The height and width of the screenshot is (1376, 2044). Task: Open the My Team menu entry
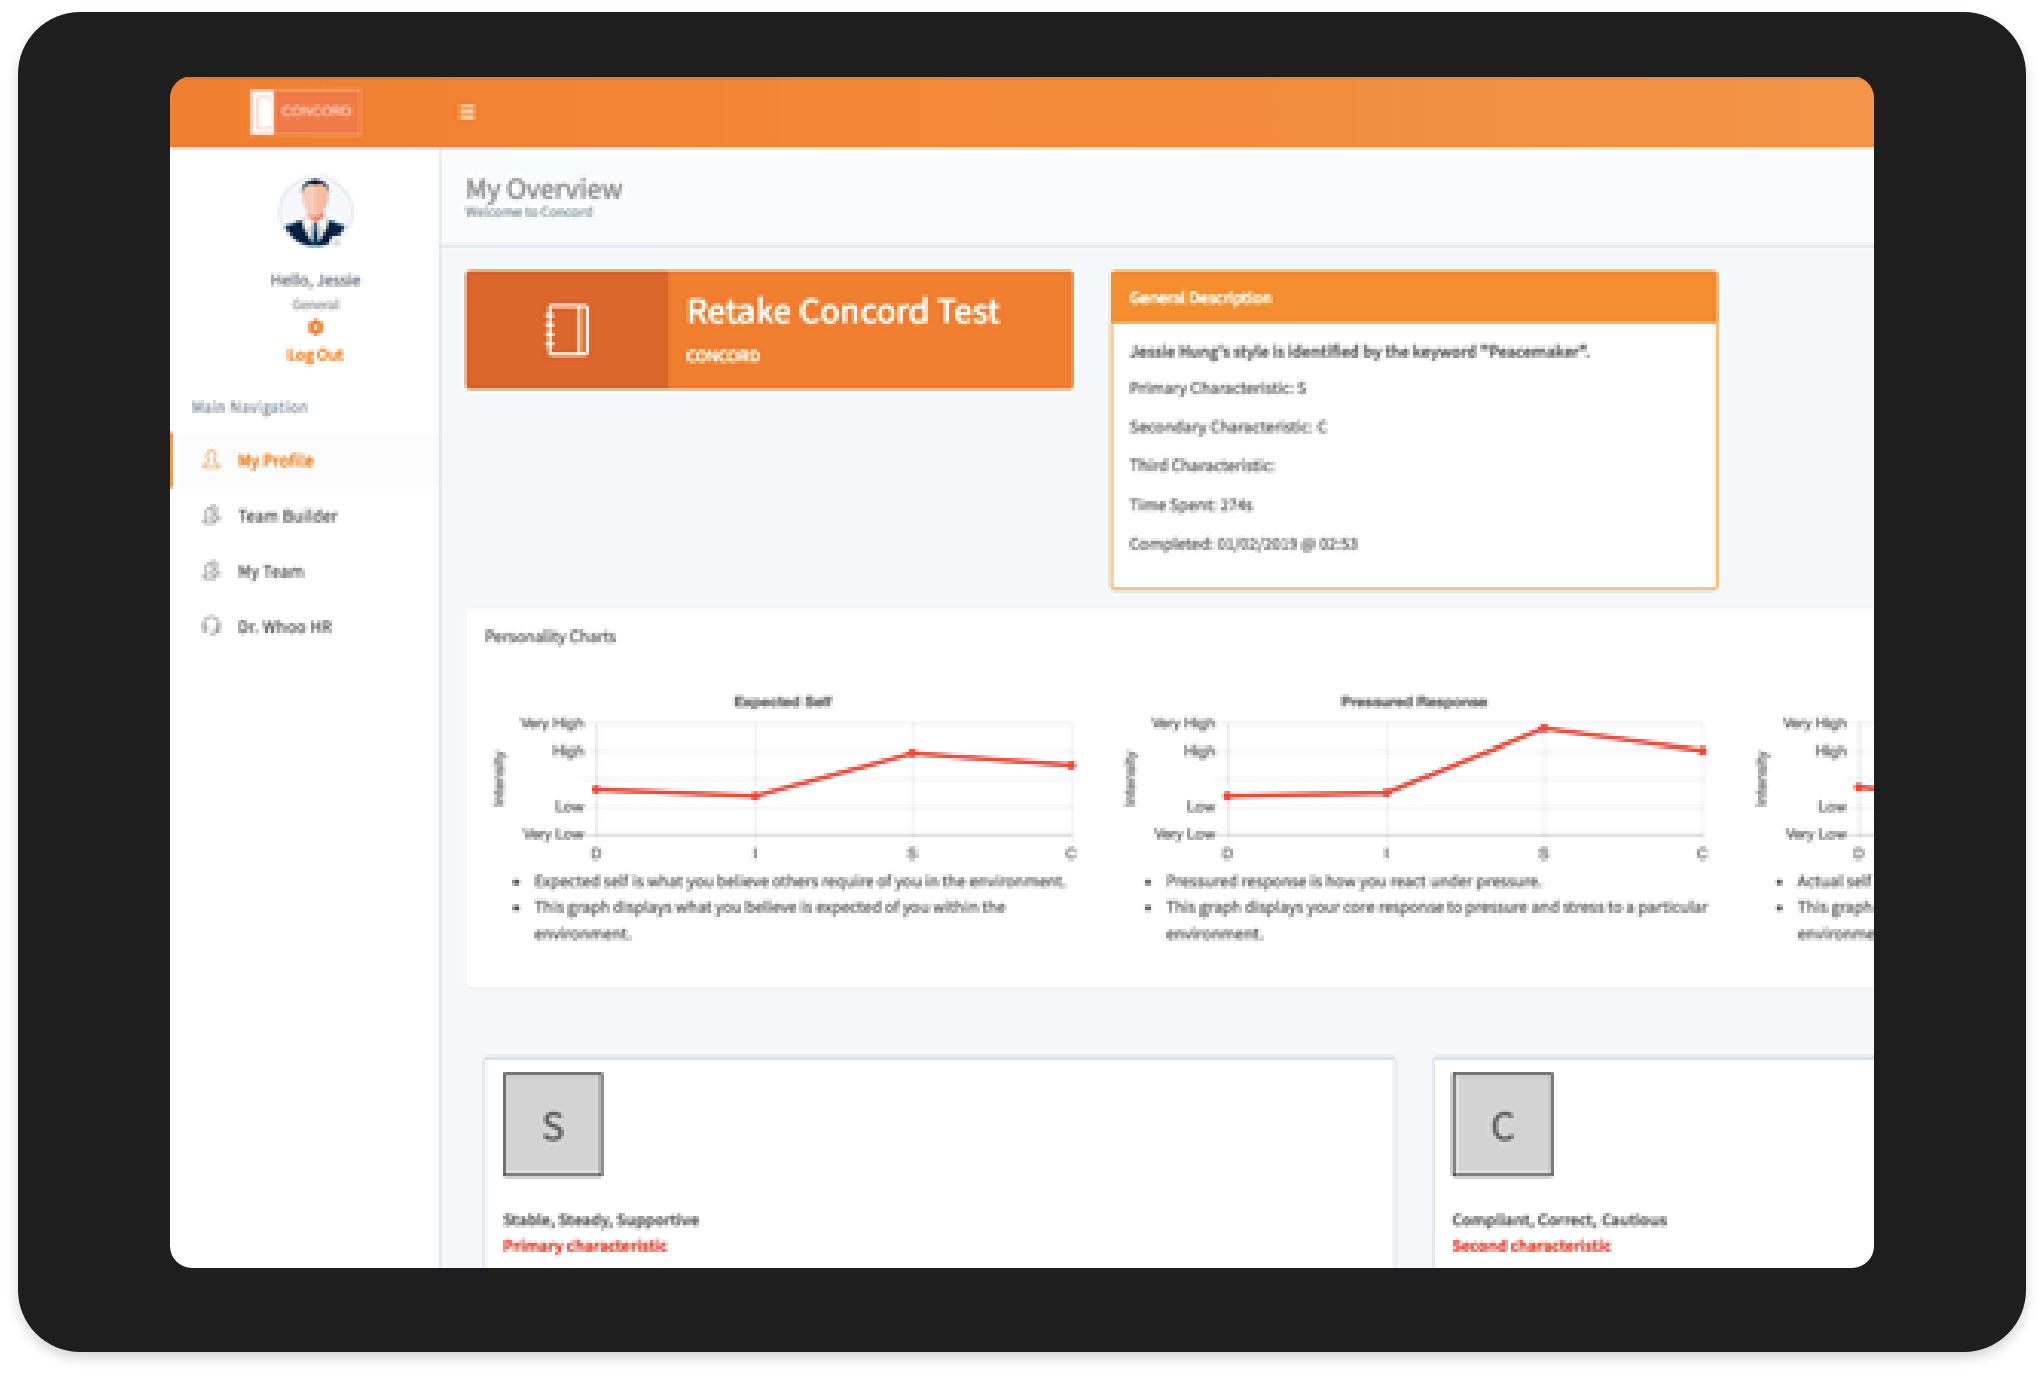point(271,571)
